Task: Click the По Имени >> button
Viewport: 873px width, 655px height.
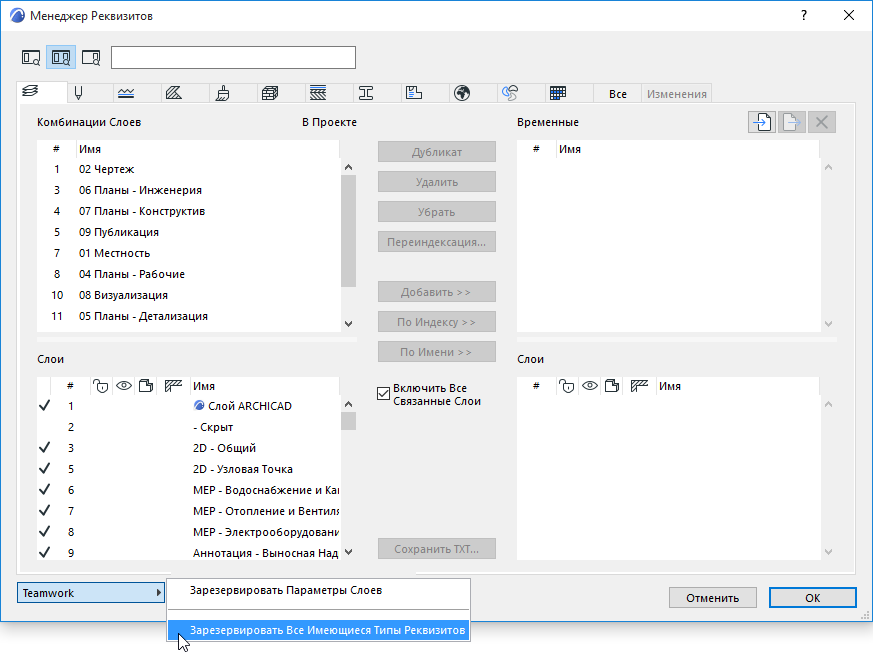Action: tap(436, 352)
